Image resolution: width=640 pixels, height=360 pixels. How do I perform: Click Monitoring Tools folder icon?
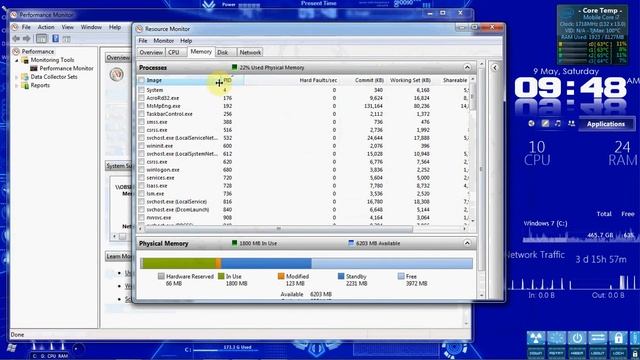(x=25, y=60)
